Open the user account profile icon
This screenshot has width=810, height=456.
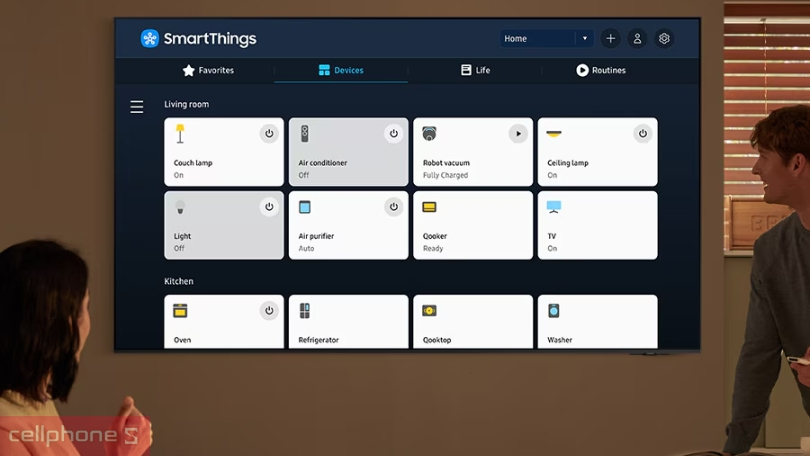click(x=637, y=39)
